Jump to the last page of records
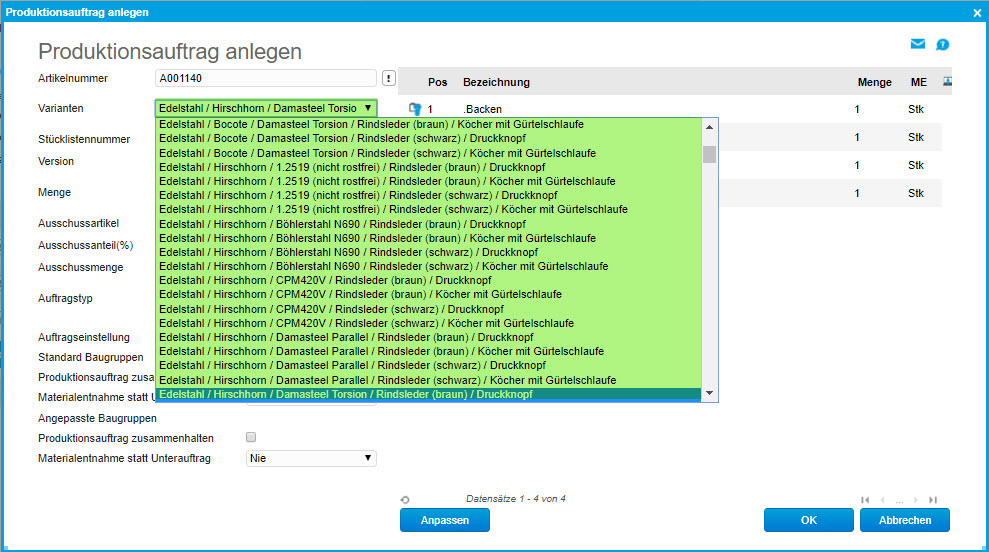989x552 pixels. (933, 500)
